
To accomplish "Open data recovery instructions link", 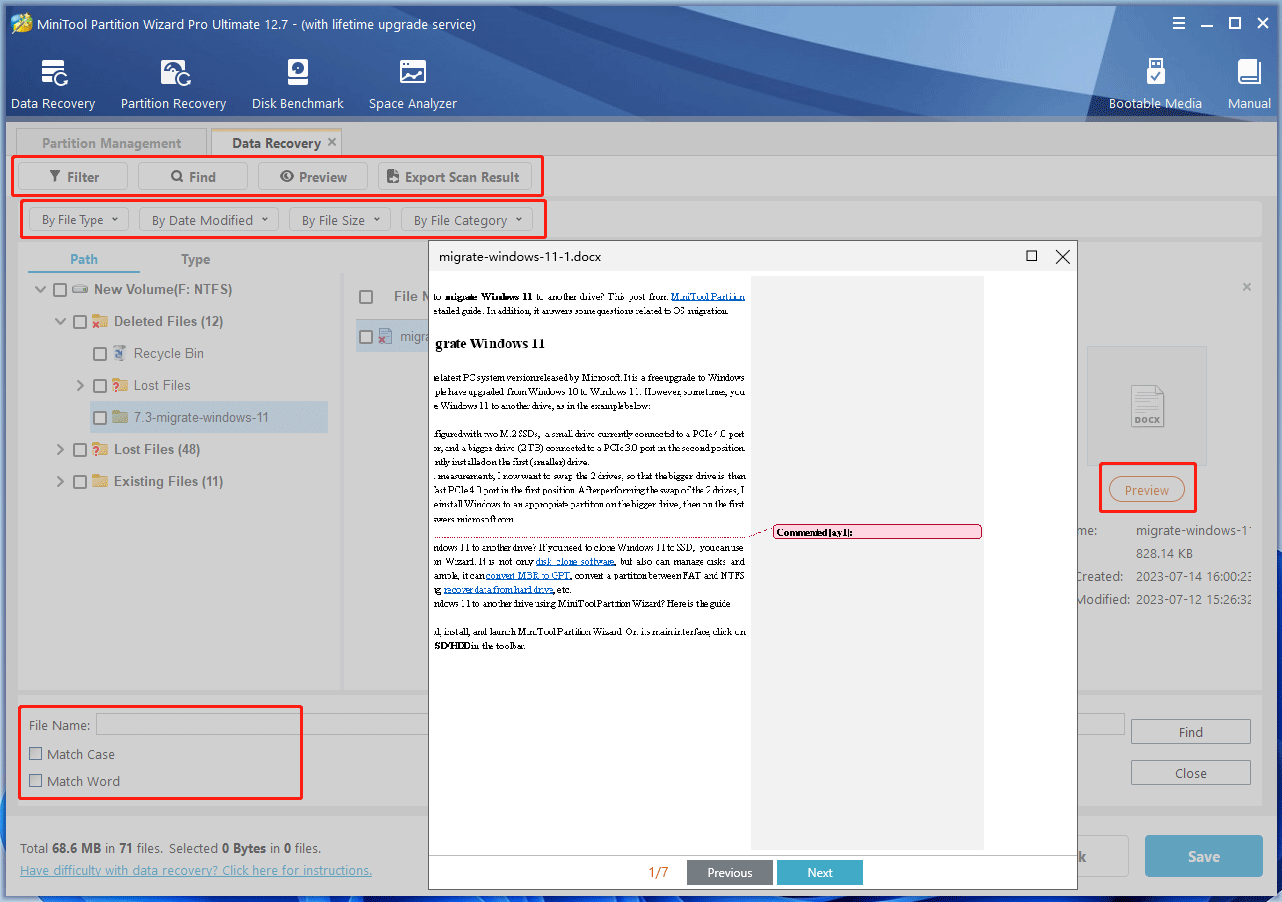I will coord(196,870).
